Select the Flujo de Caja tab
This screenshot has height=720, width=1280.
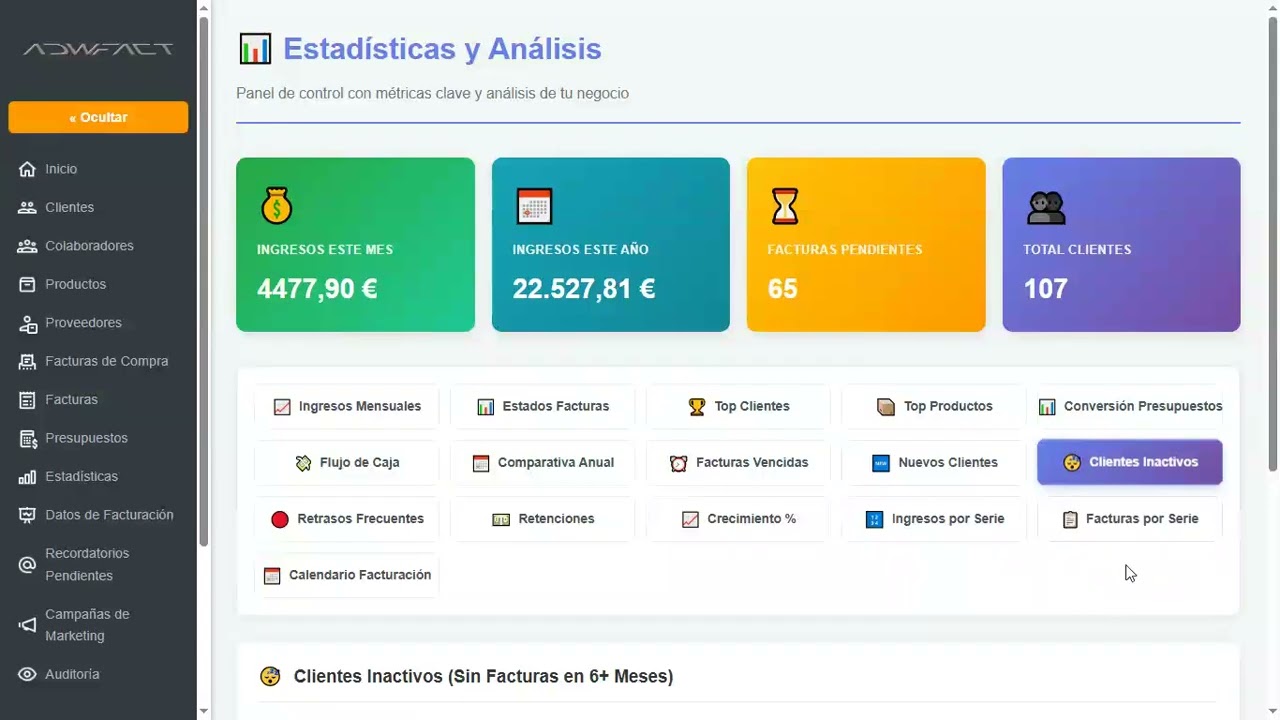(346, 463)
